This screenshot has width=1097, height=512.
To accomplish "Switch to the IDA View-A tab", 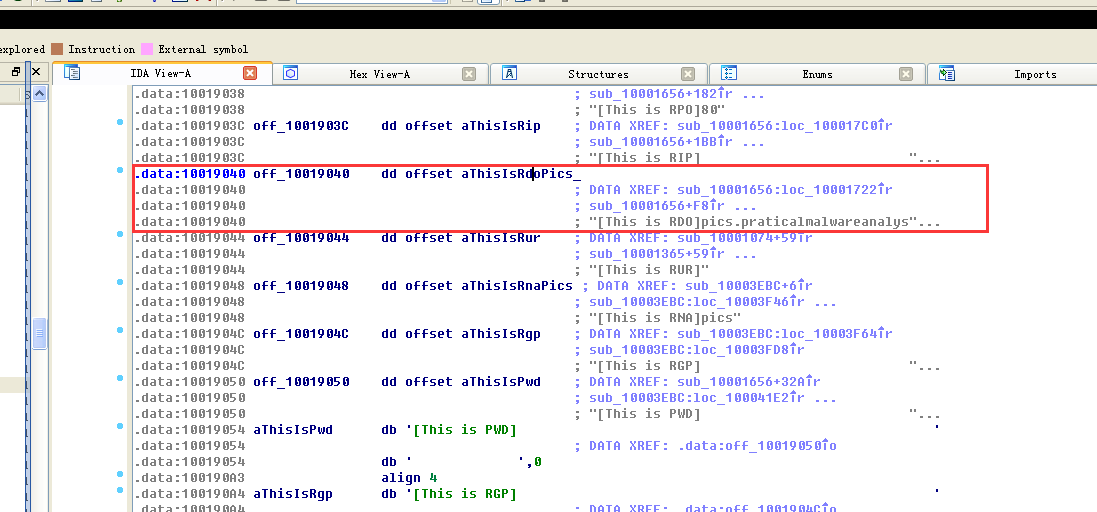I will tap(161, 73).
